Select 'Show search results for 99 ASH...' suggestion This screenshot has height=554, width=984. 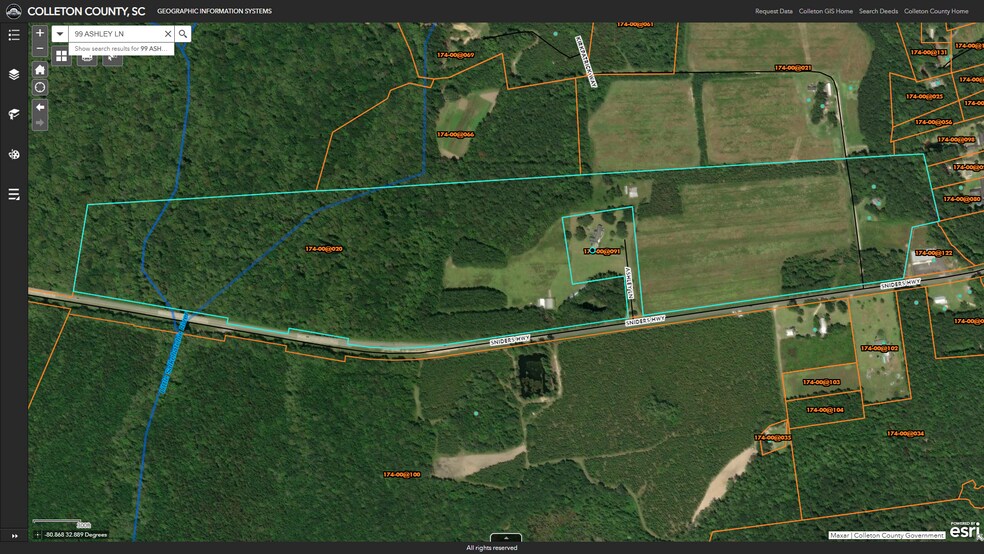(122, 48)
